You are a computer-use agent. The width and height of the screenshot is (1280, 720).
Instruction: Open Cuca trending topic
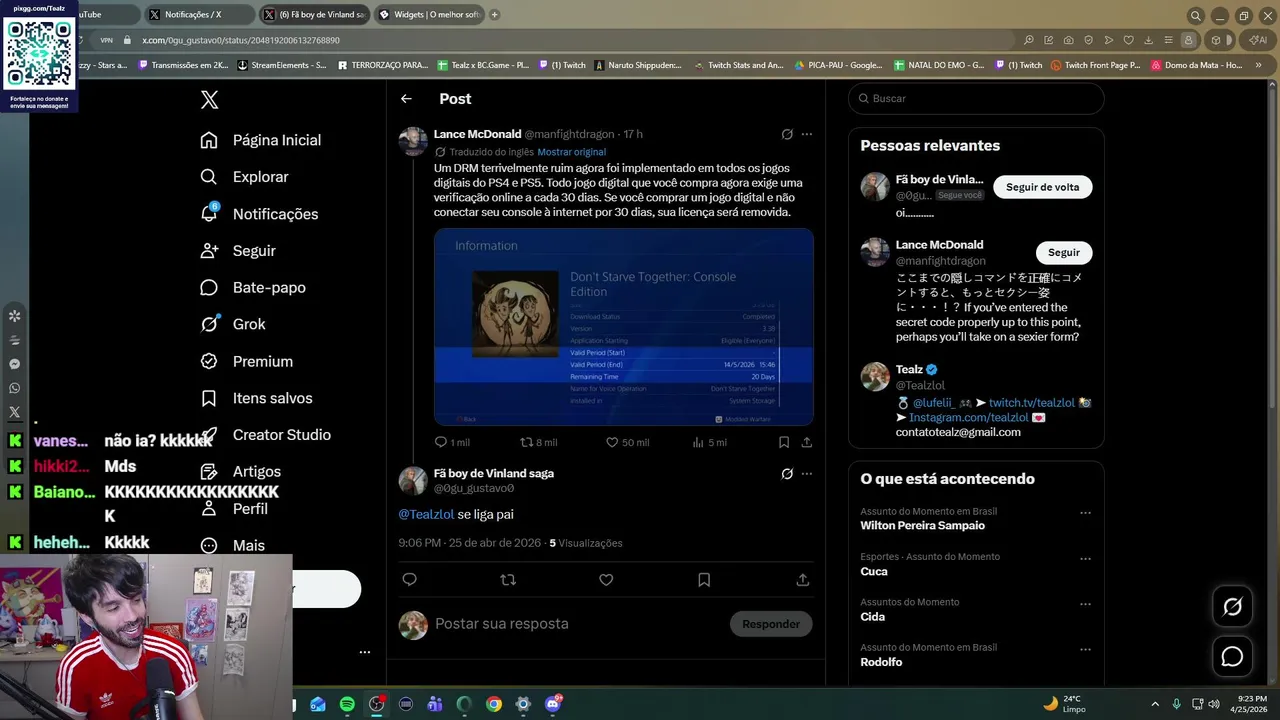(874, 572)
